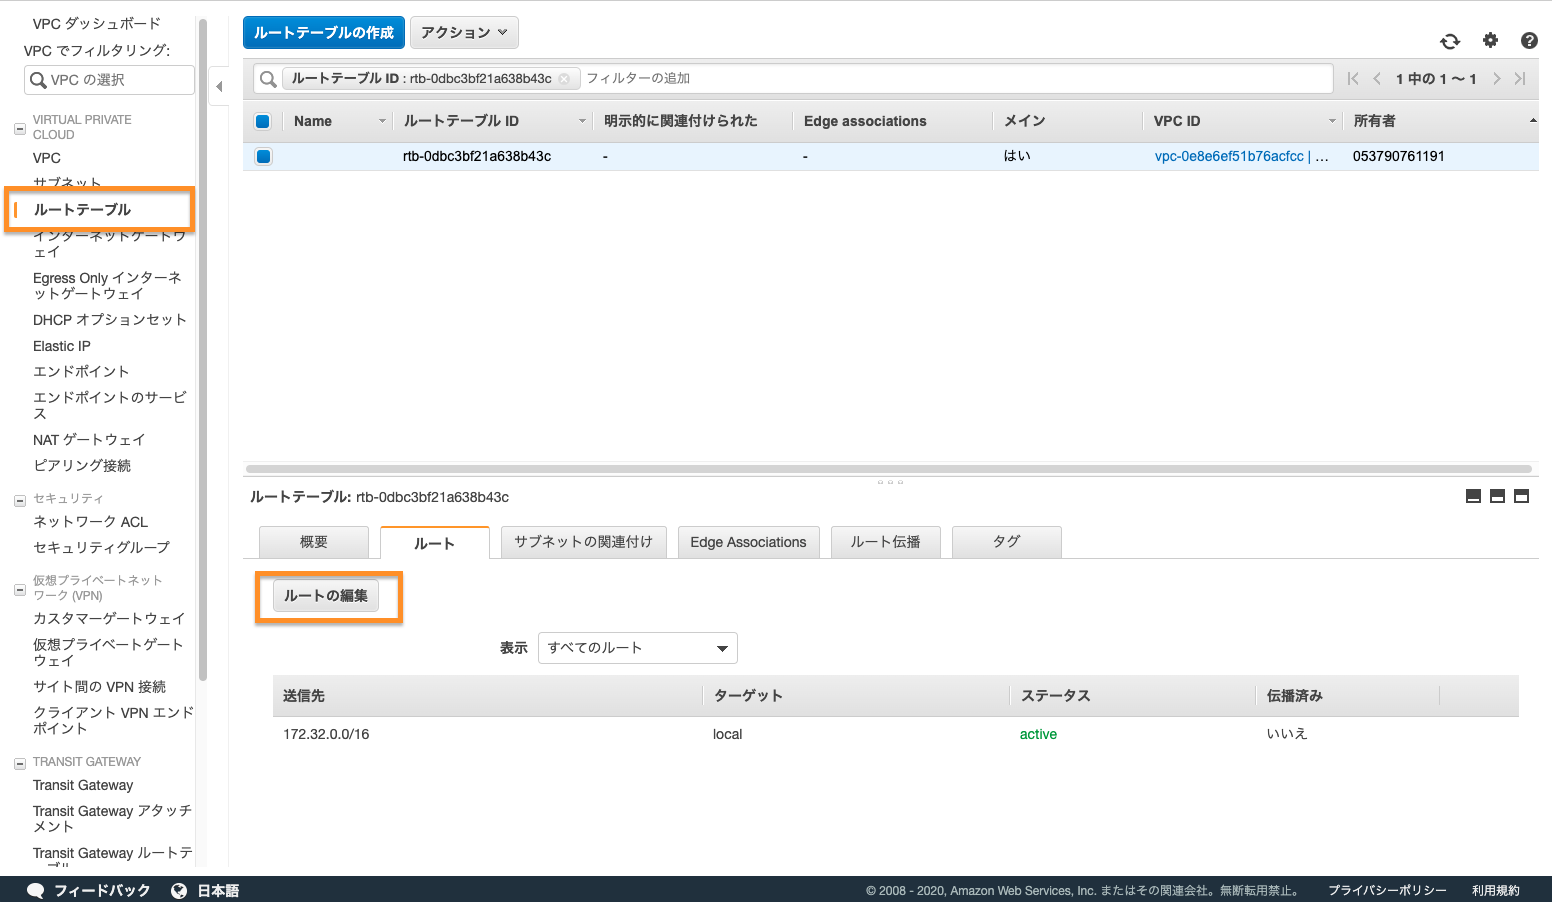Open the help question mark icon
Image resolution: width=1552 pixels, height=902 pixels.
point(1529,41)
